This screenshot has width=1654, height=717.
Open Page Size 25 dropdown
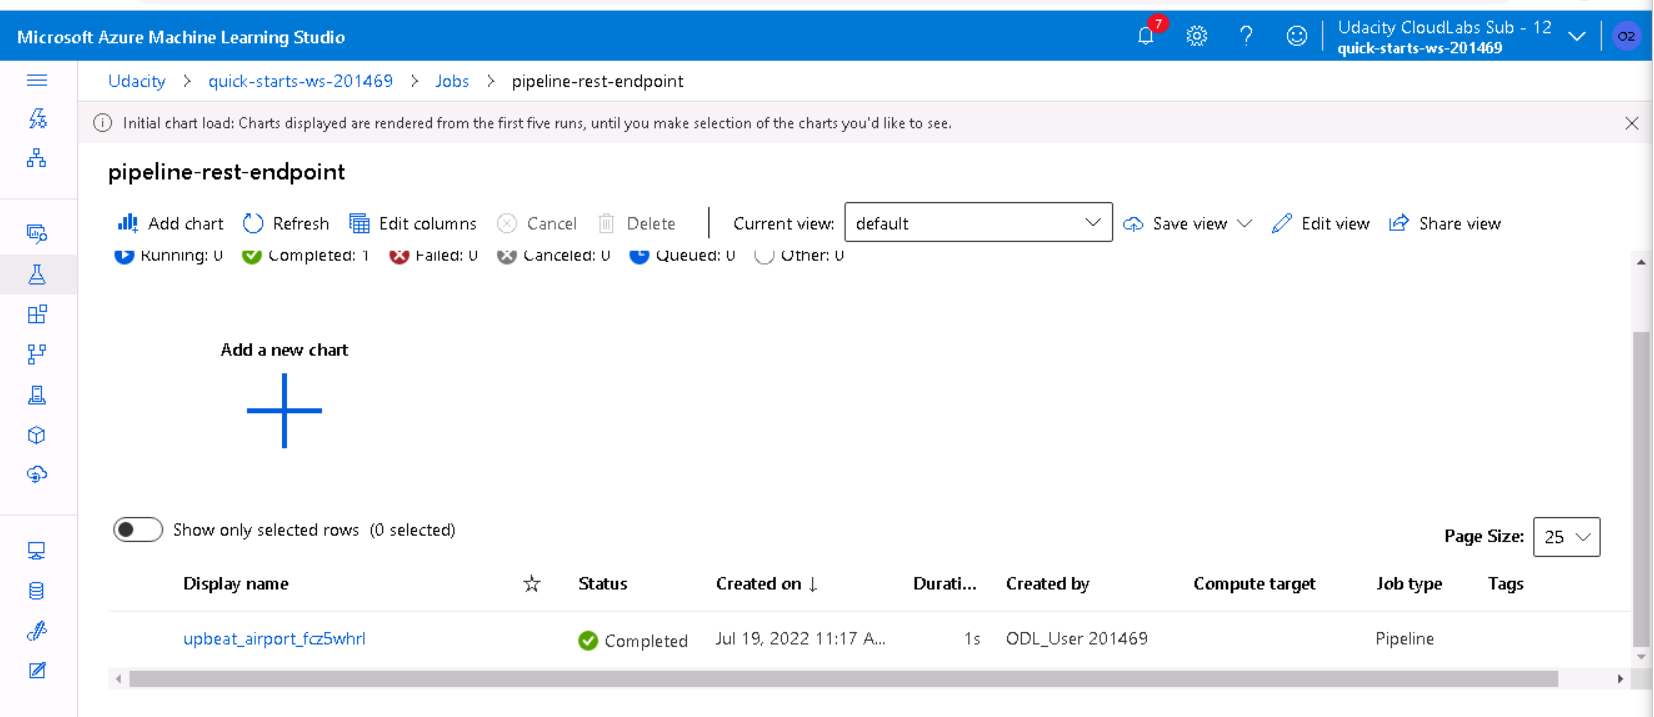click(1566, 537)
